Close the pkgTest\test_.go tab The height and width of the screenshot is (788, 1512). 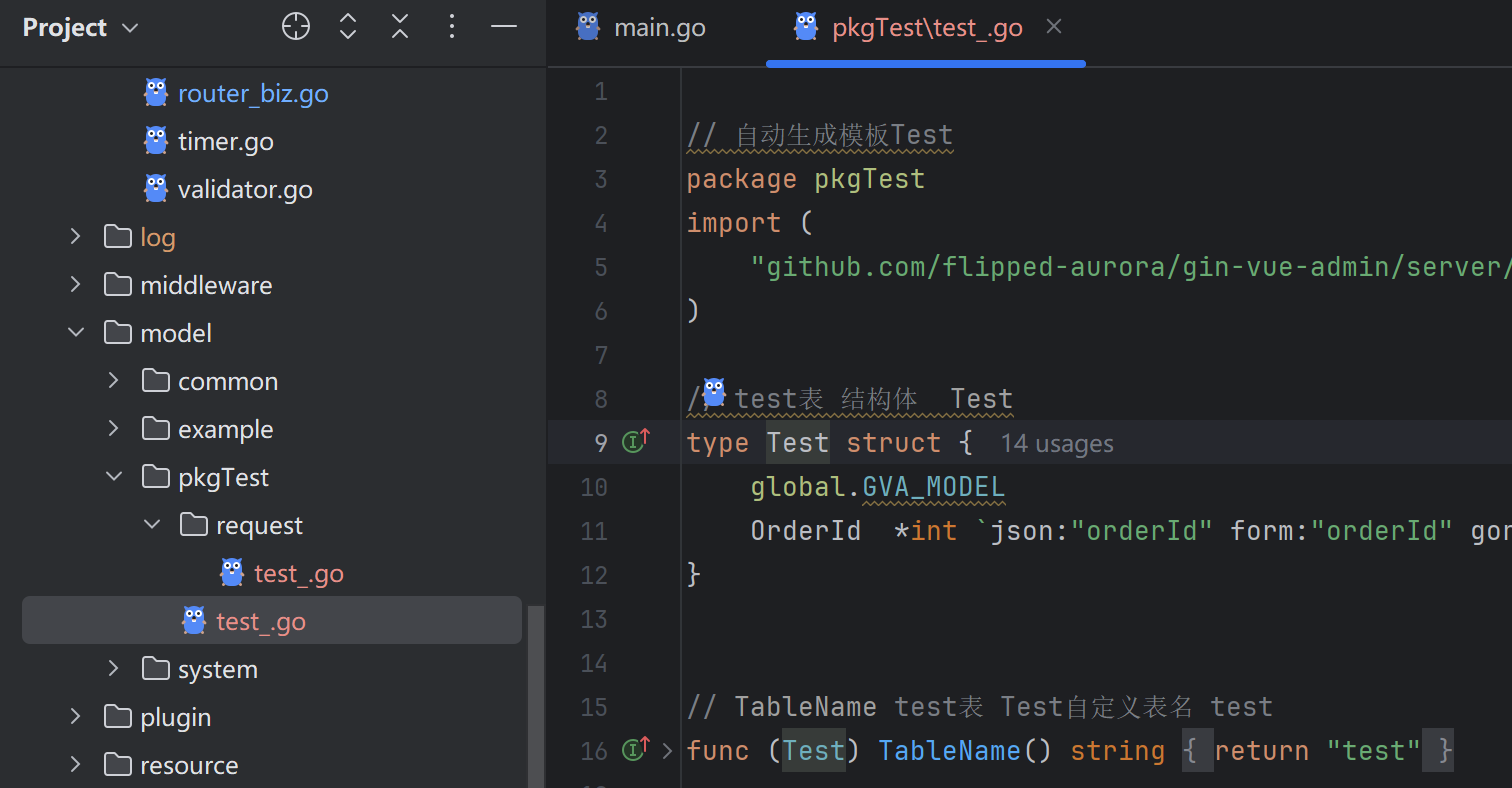(1054, 27)
